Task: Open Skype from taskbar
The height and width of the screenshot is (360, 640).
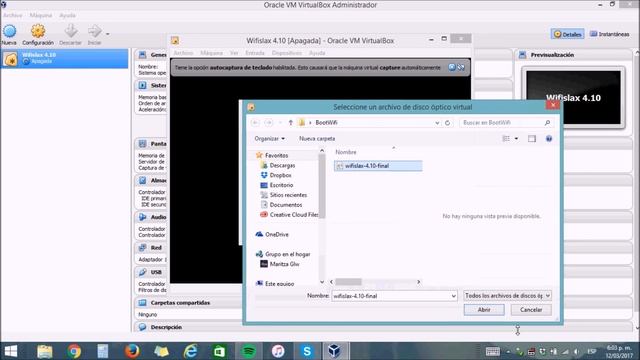Action: point(307,351)
